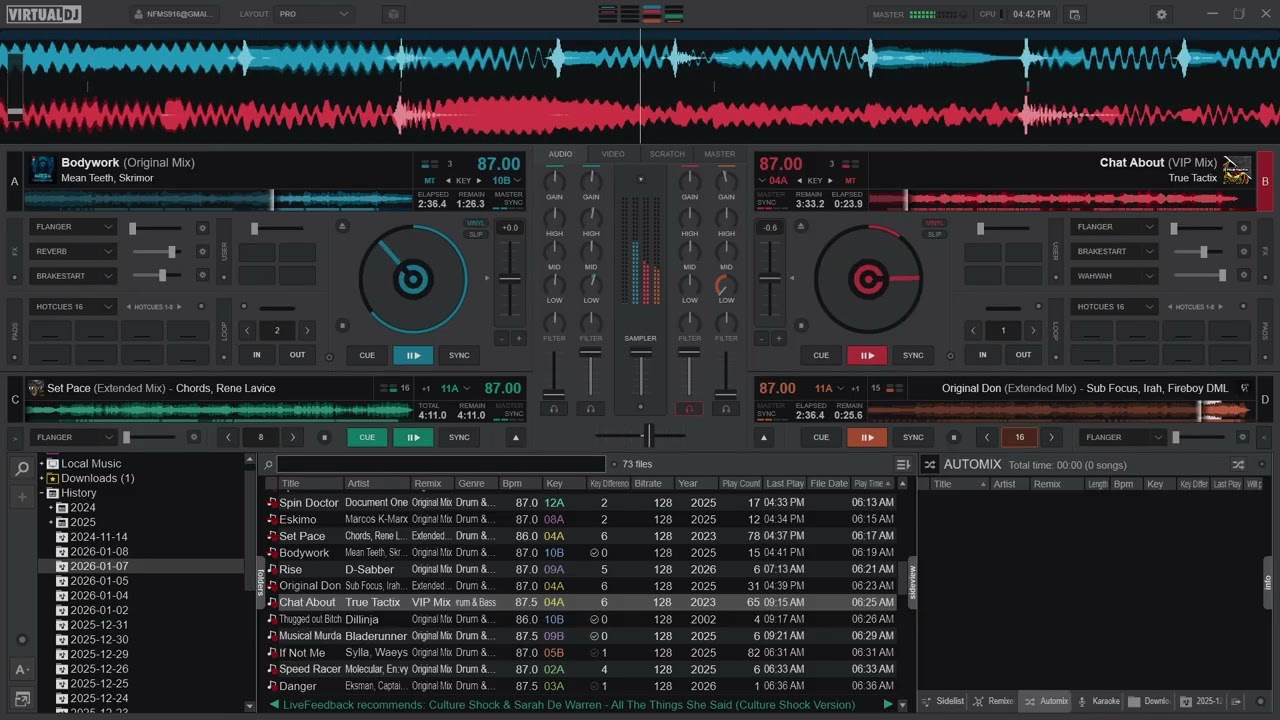Open the settings gear in the top bar
Screen dimensions: 1280x720
click(x=1161, y=14)
